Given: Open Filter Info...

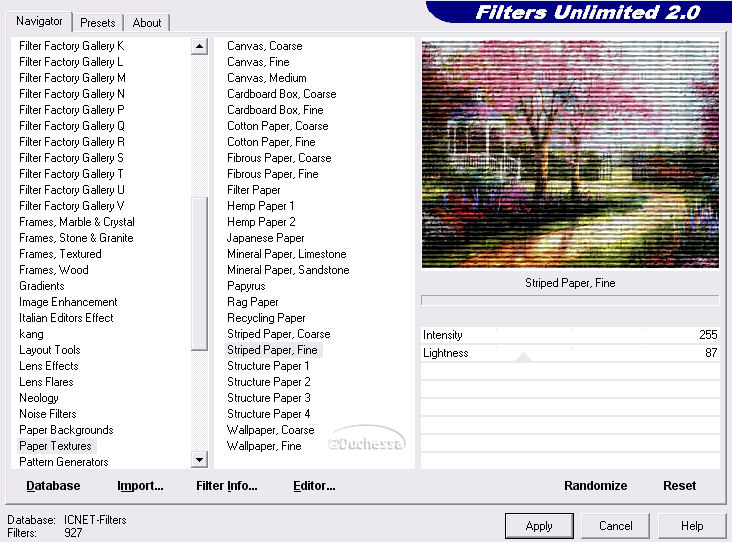Looking at the screenshot, I should [226, 486].
